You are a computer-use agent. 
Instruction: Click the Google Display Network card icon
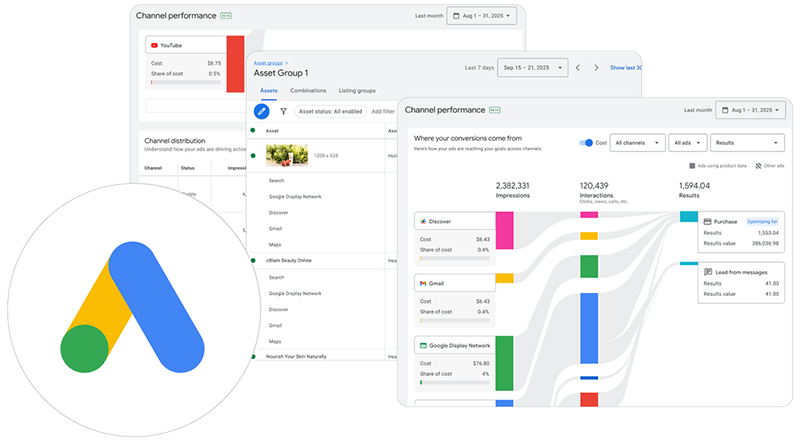423,346
